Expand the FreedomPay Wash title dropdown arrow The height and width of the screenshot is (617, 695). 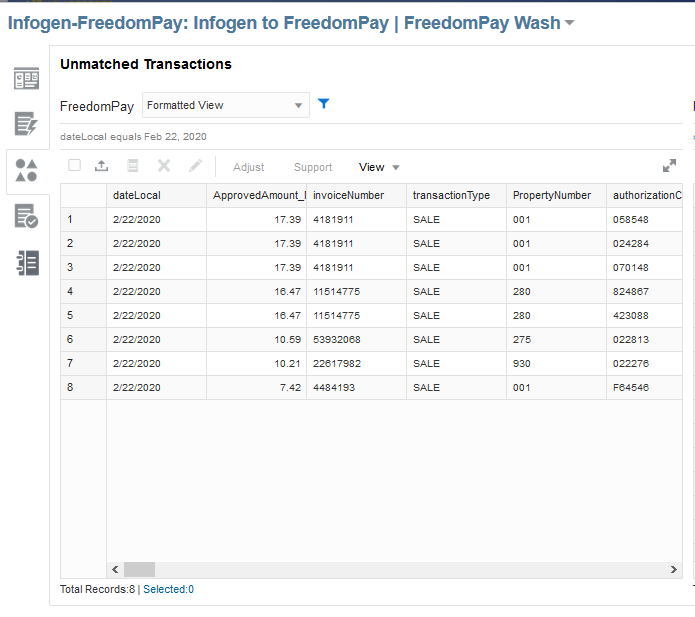(570, 23)
